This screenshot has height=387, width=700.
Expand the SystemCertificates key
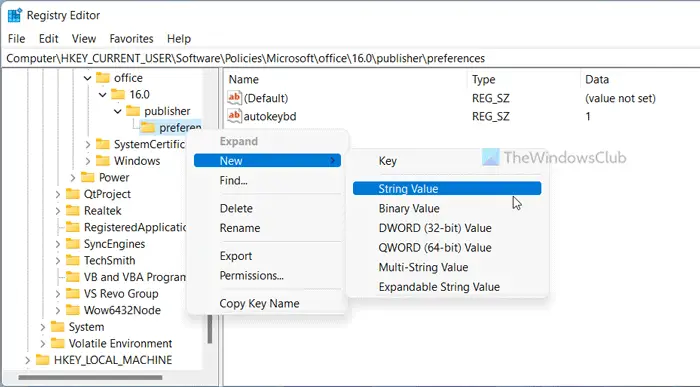[88, 144]
